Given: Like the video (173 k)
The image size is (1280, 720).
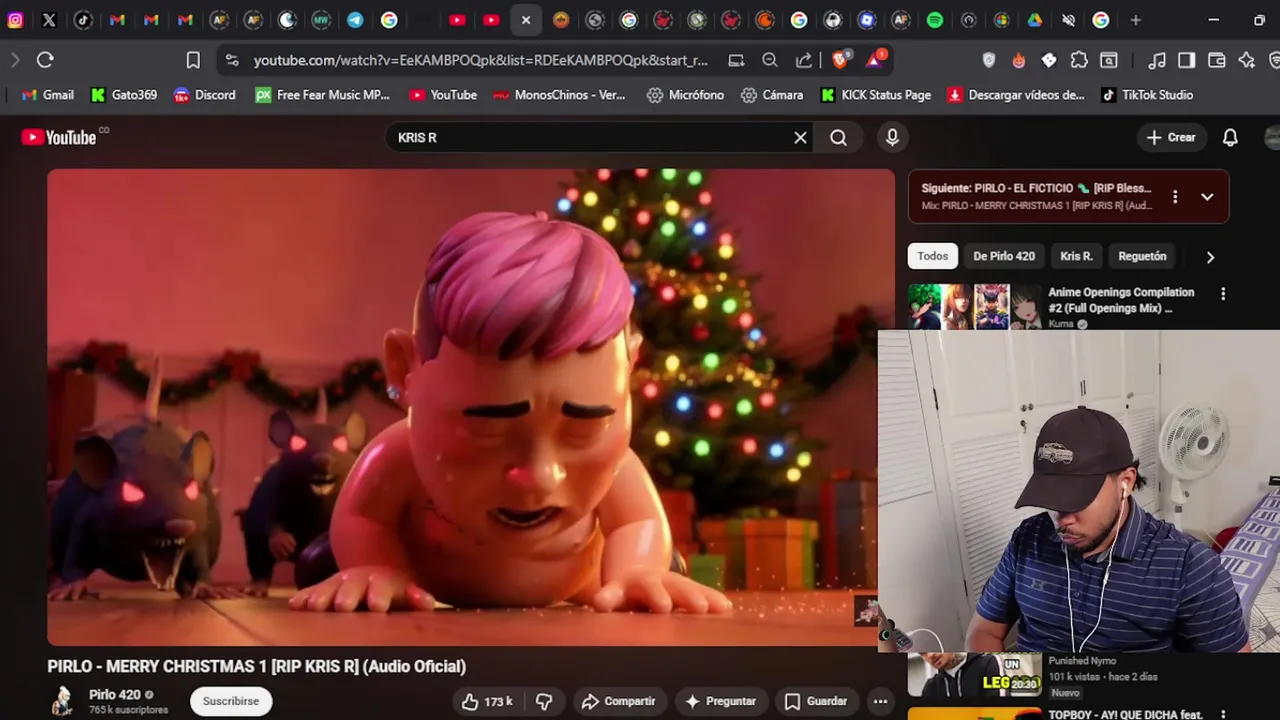Looking at the screenshot, I should tap(487, 701).
